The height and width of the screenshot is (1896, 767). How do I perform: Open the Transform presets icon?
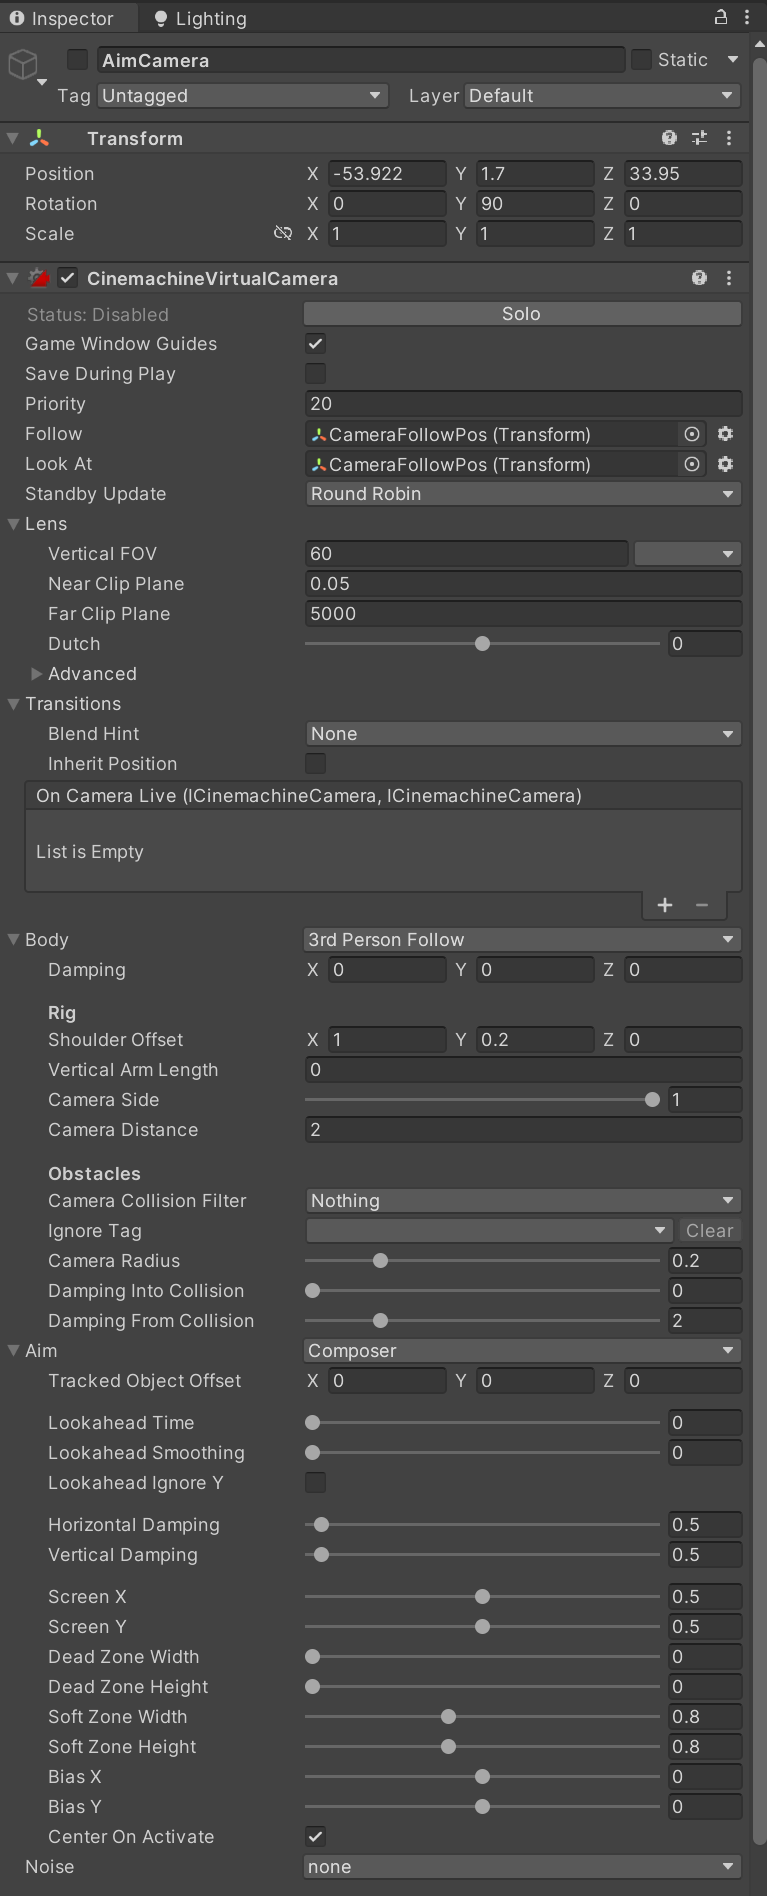point(698,137)
